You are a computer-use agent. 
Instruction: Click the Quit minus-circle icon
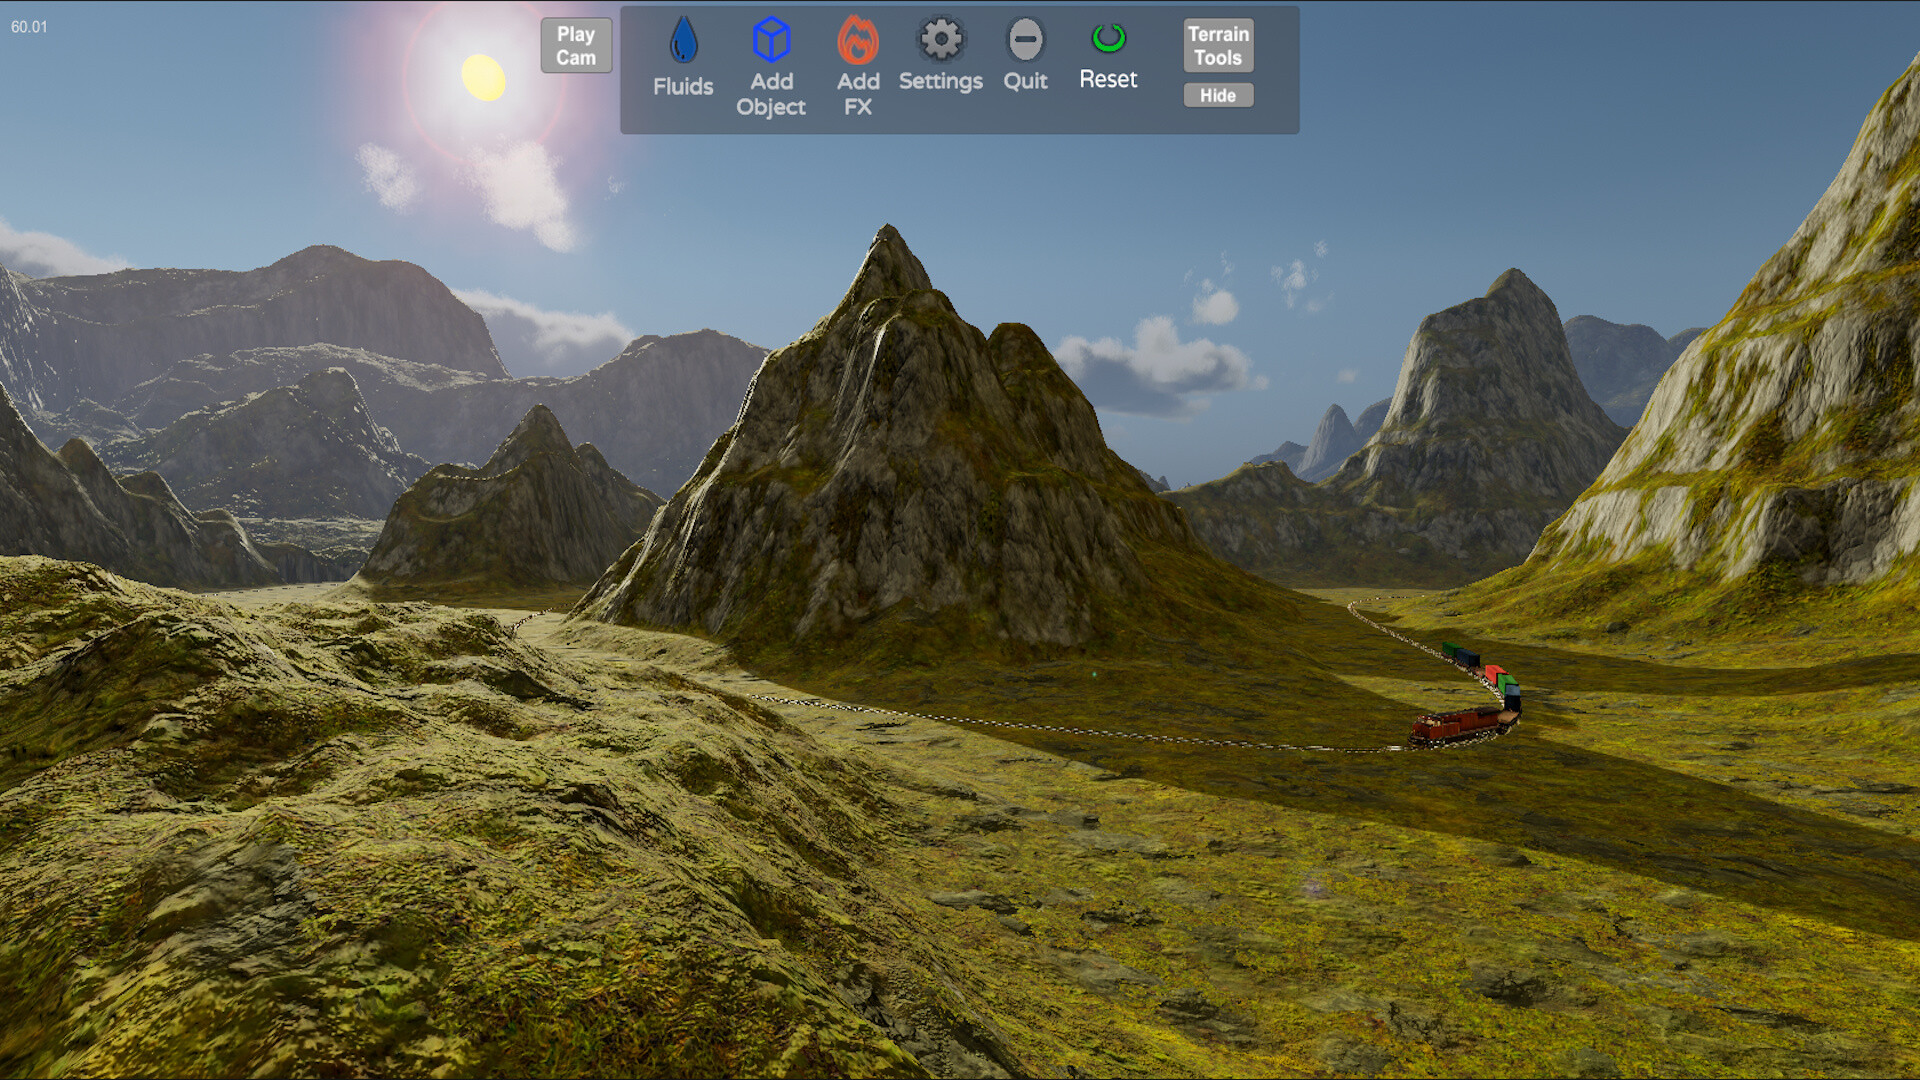coord(1024,40)
